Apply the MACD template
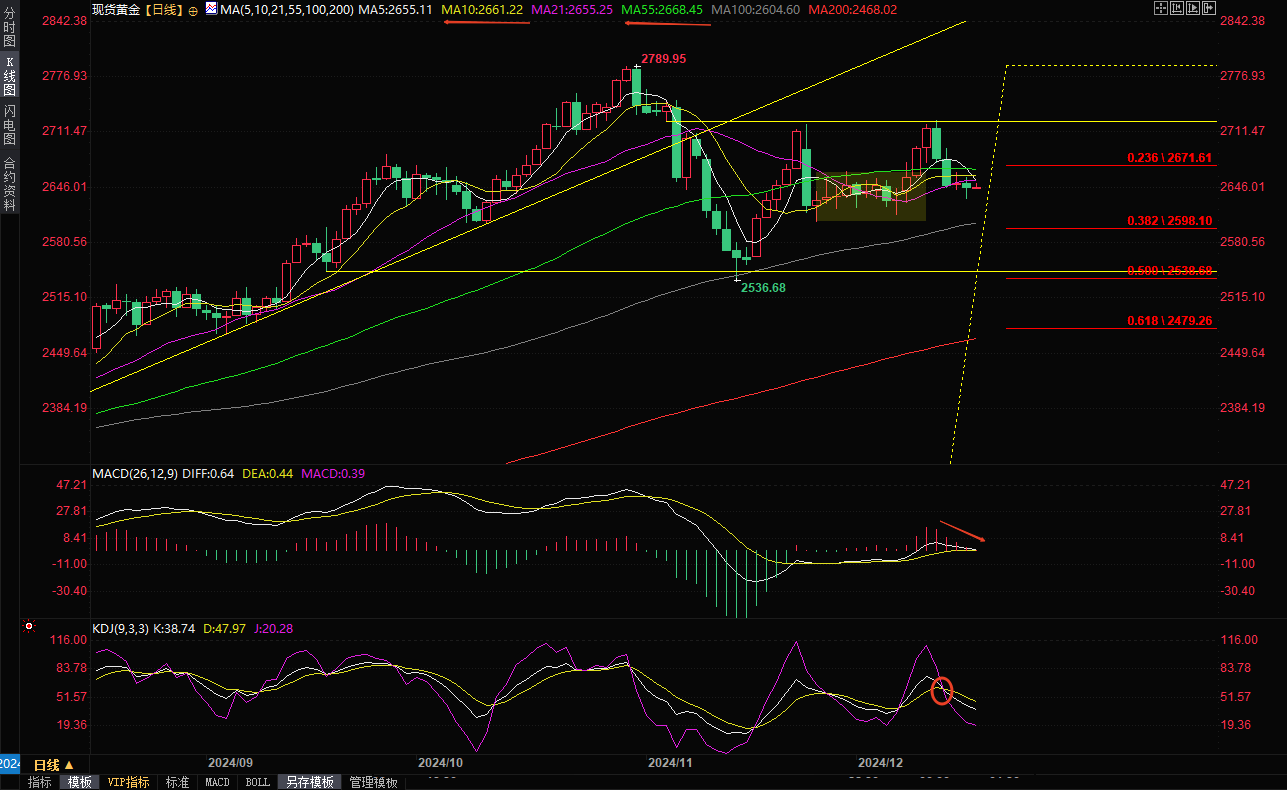This screenshot has width=1287, height=790. point(217,782)
